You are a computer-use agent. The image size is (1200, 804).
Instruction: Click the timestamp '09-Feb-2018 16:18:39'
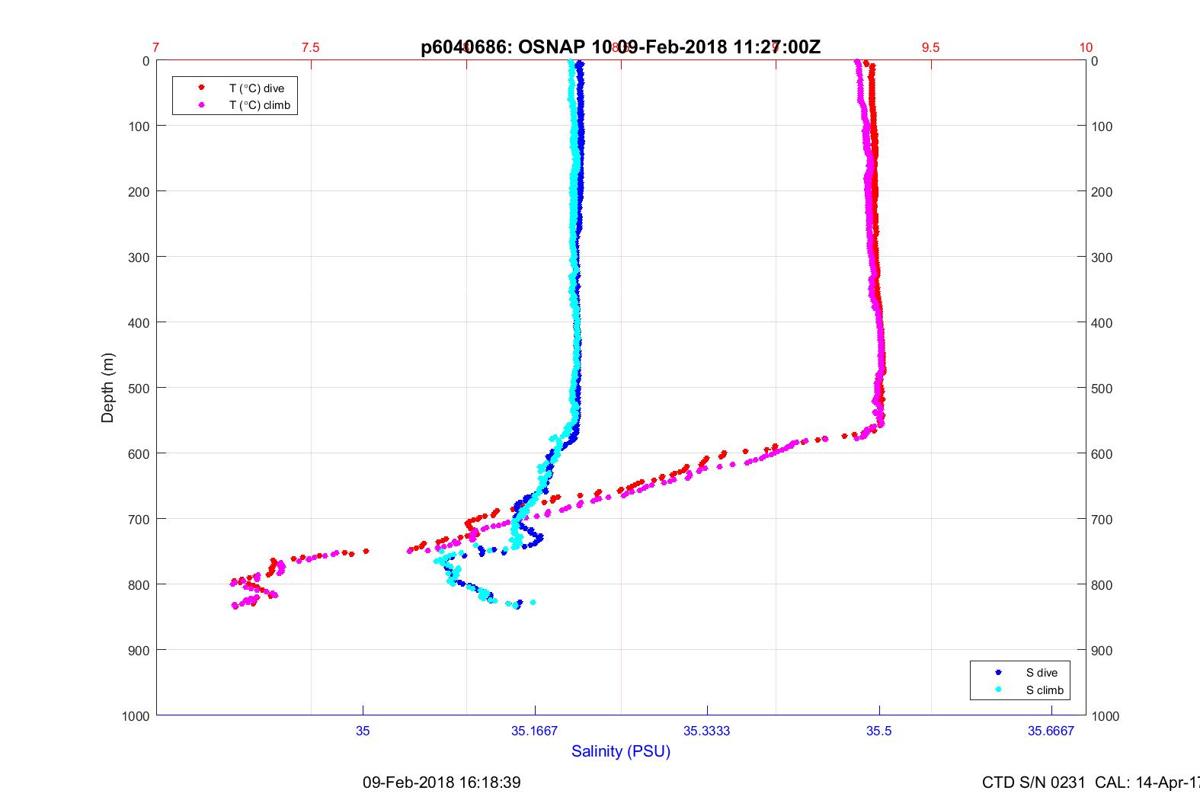click(441, 782)
